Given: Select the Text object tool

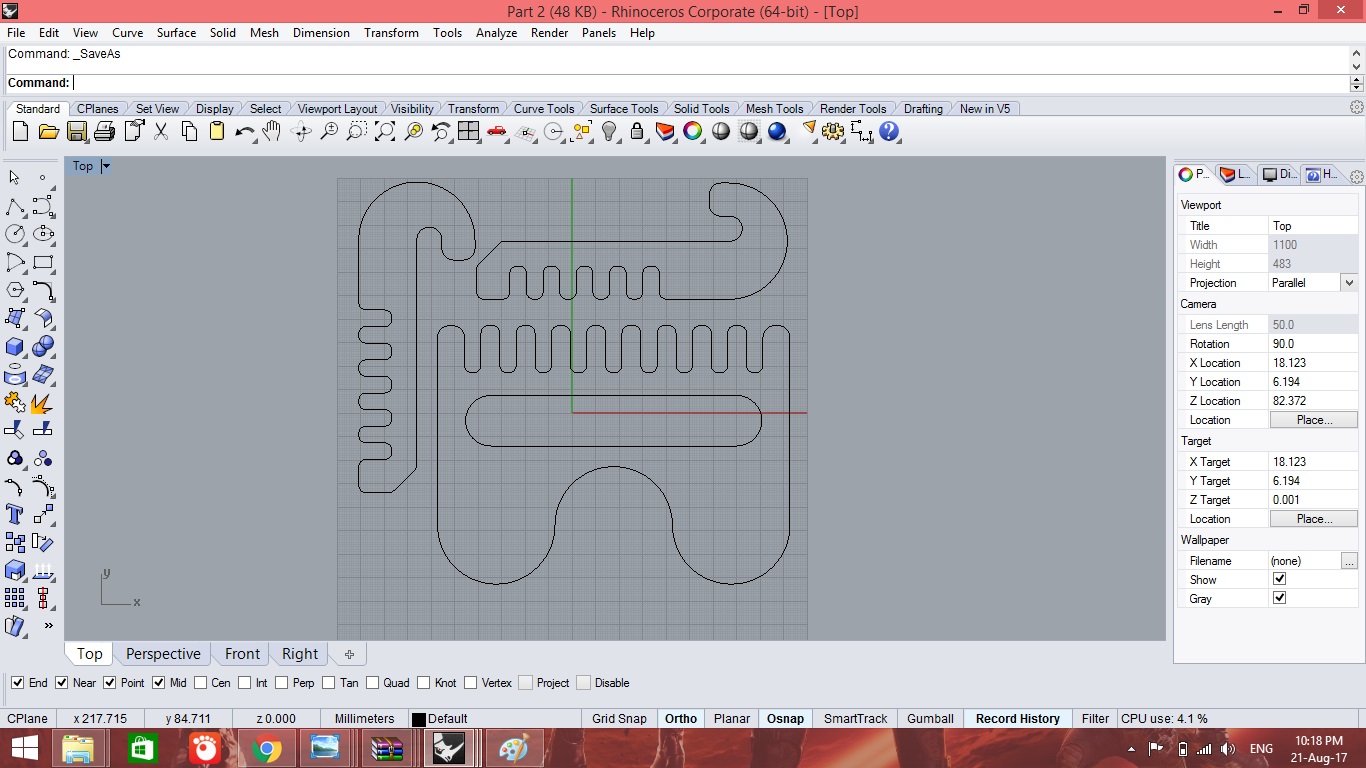Looking at the screenshot, I should 15,514.
